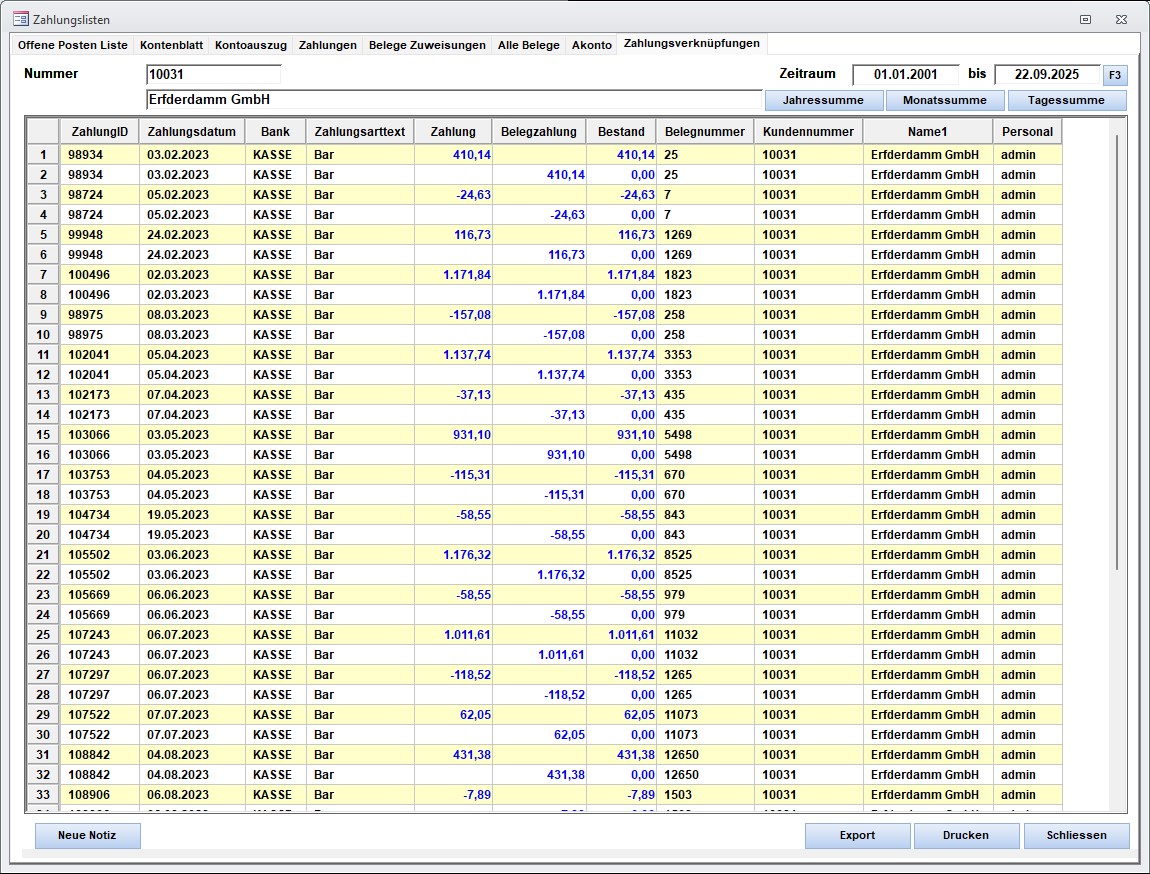Go to the Belege Zuweisungen tab
1150x874 pixels.
tap(427, 45)
